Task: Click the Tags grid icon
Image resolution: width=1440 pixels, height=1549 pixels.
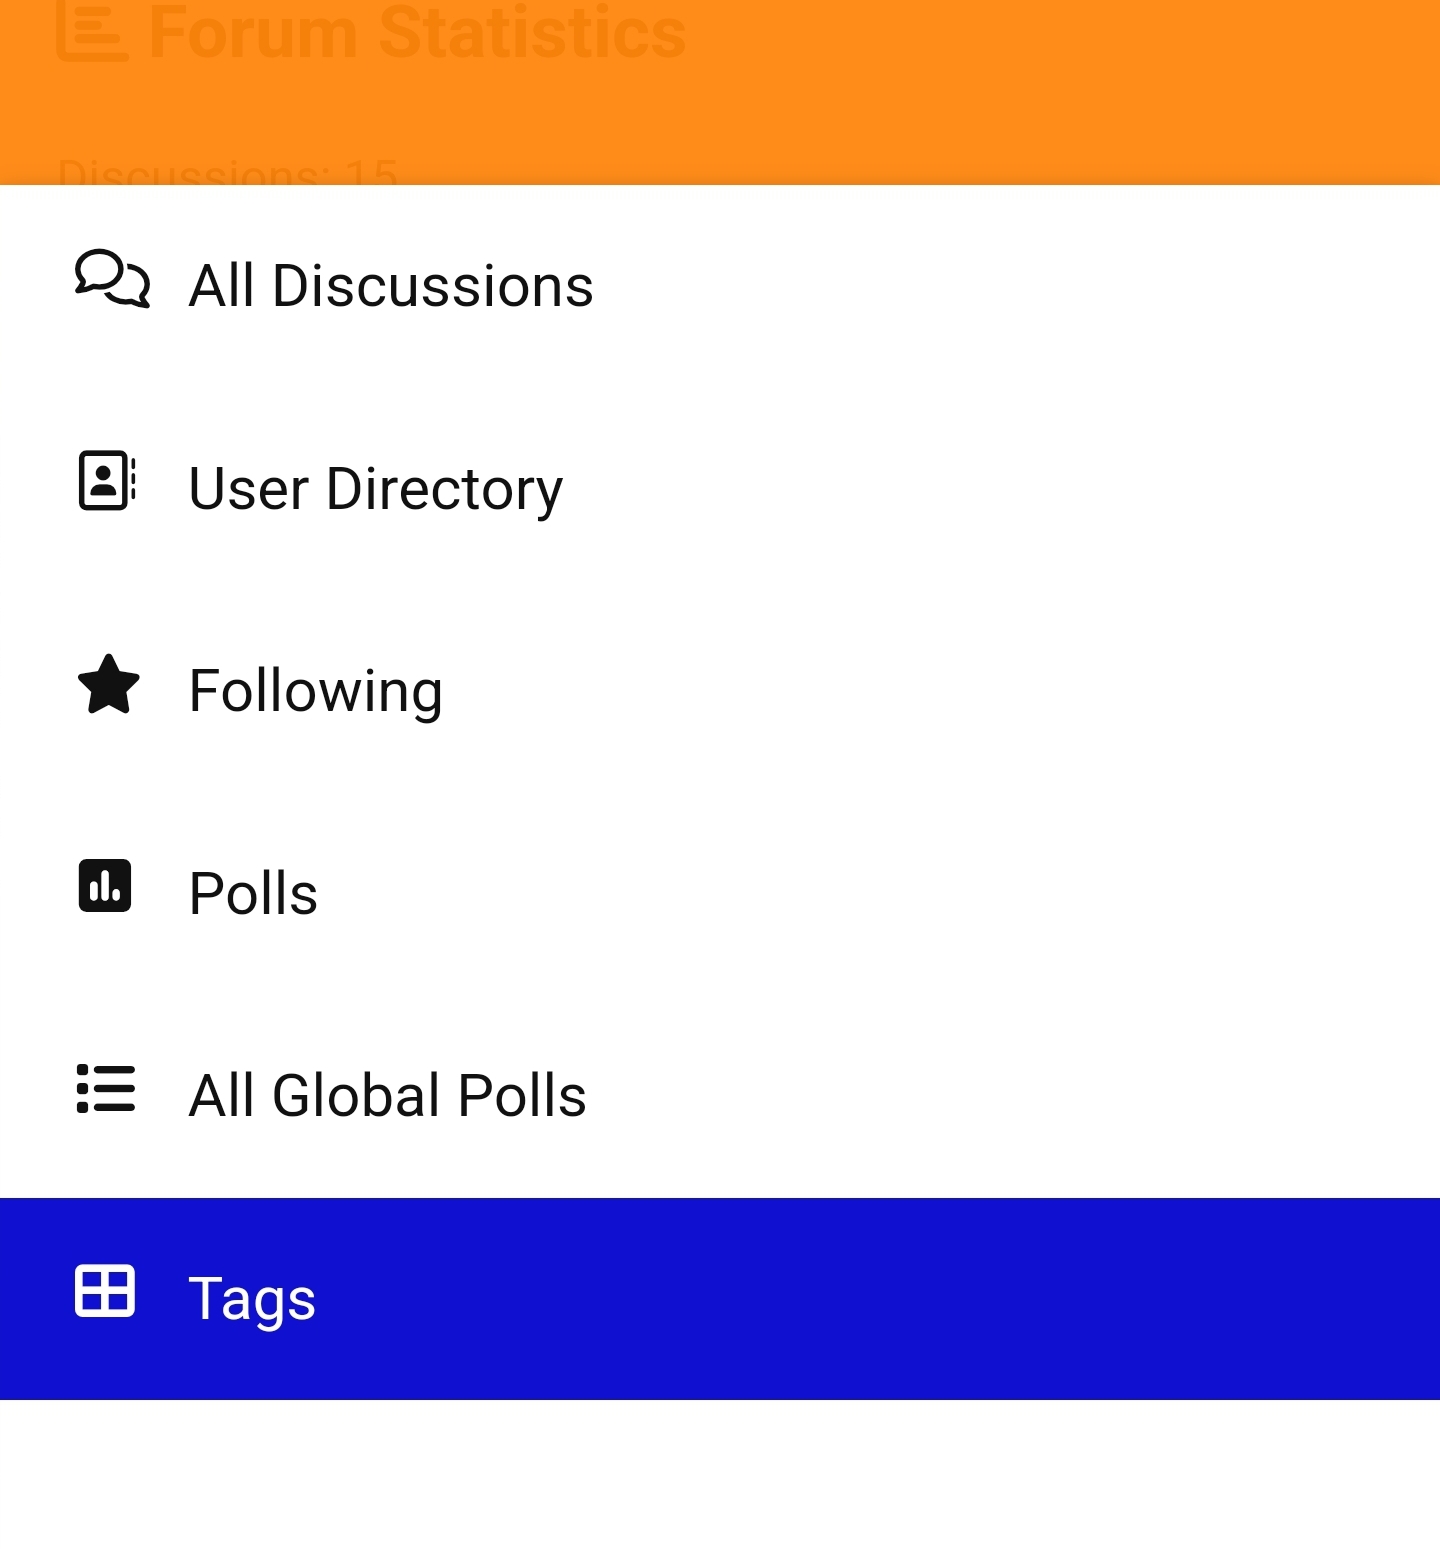Action: point(105,1292)
